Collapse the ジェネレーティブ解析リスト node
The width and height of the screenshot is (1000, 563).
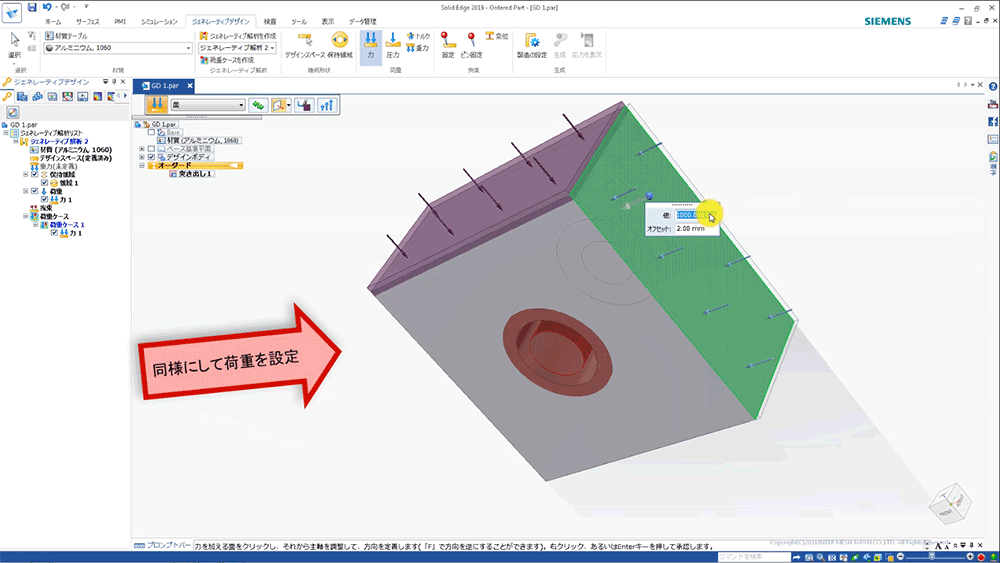(6, 133)
